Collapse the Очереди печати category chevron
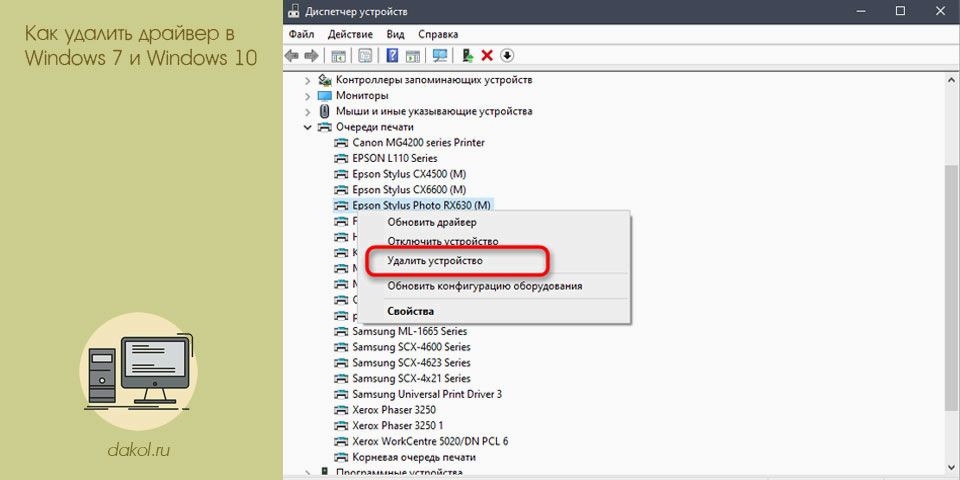 [307, 127]
